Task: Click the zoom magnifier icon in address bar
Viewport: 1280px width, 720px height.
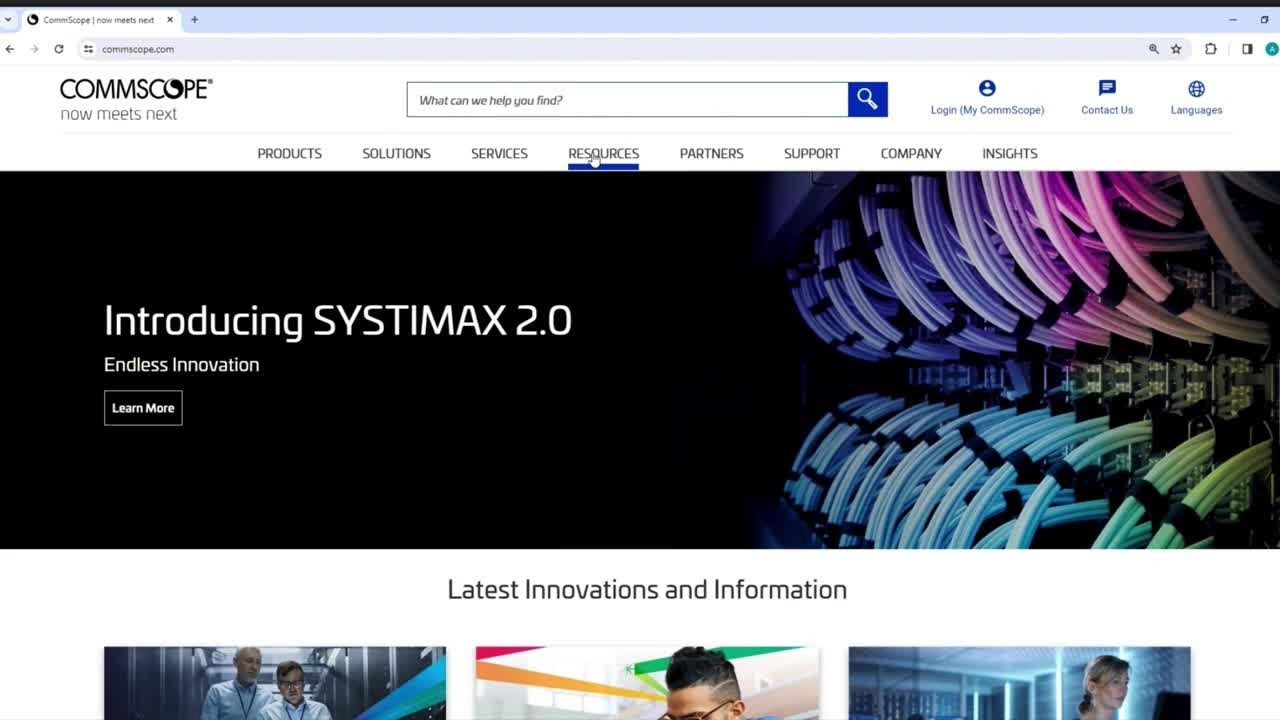Action: click(1153, 49)
